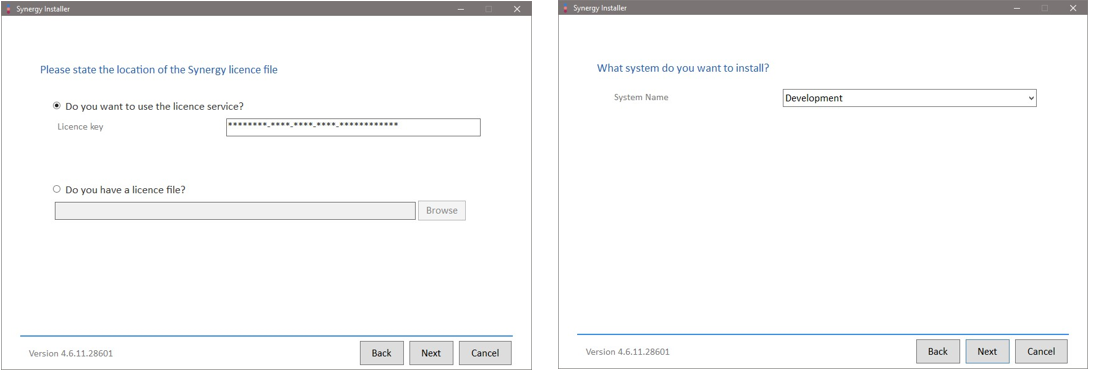Click the version text in the licence window
The width and height of the screenshot is (1095, 375).
pyautogui.click(x=71, y=353)
